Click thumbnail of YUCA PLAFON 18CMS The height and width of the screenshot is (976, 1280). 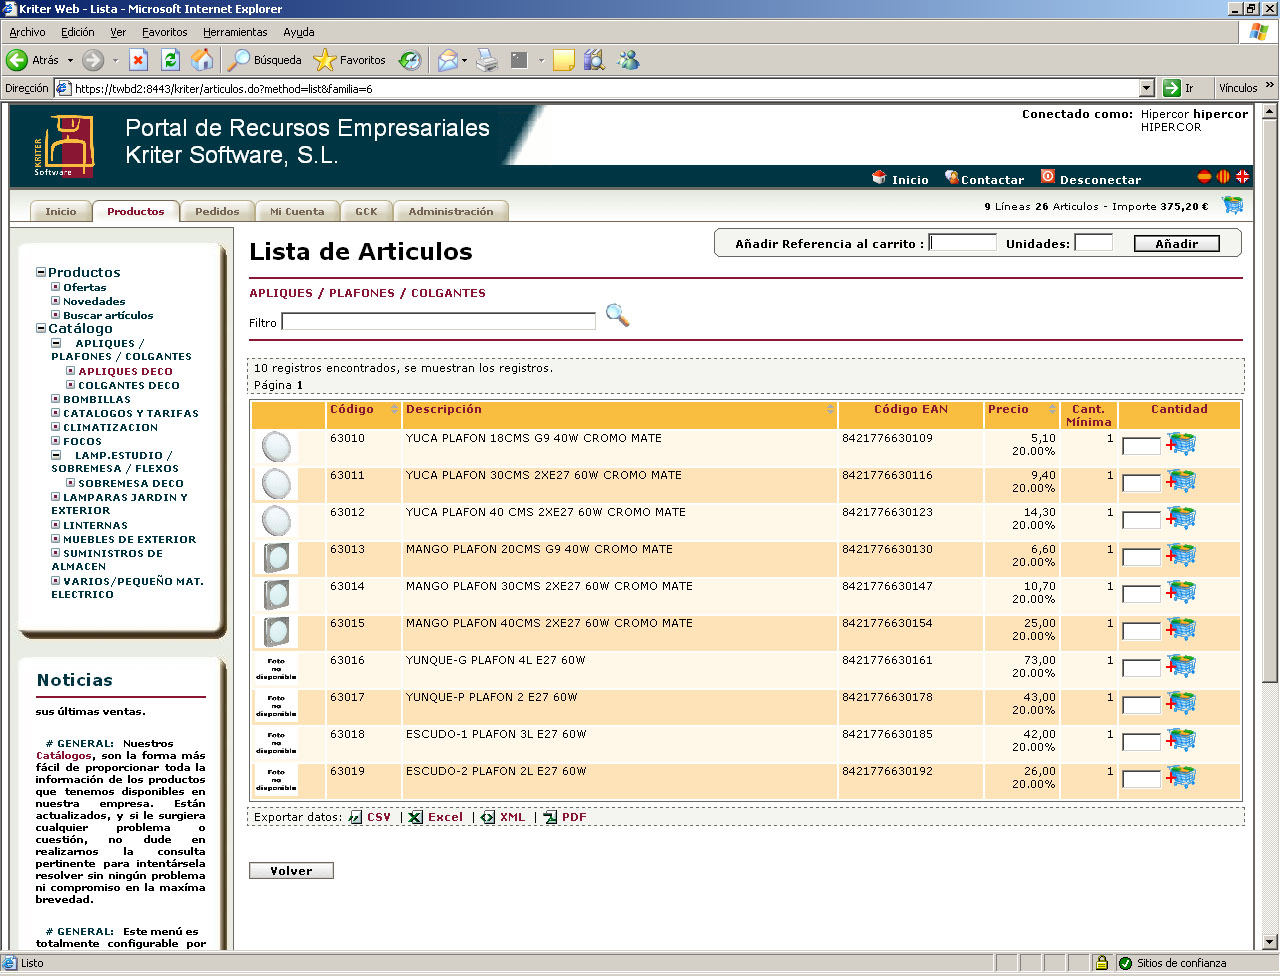pos(276,447)
